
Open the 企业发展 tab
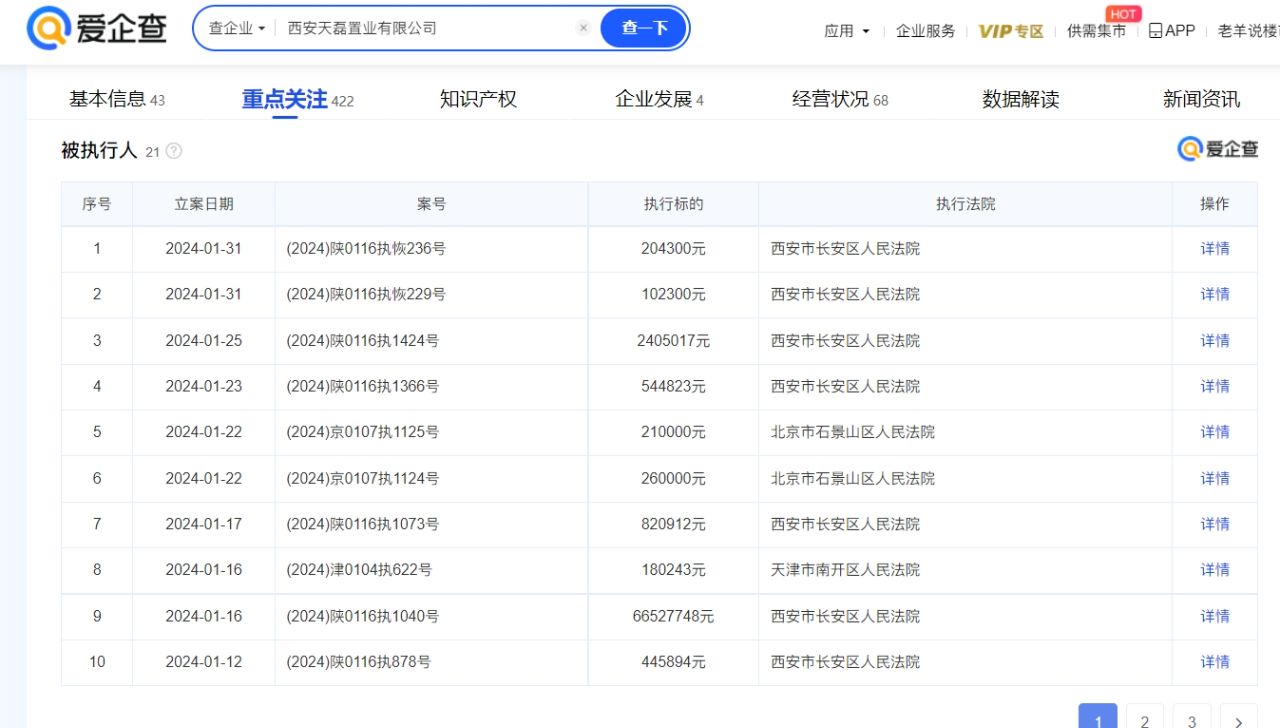[659, 99]
